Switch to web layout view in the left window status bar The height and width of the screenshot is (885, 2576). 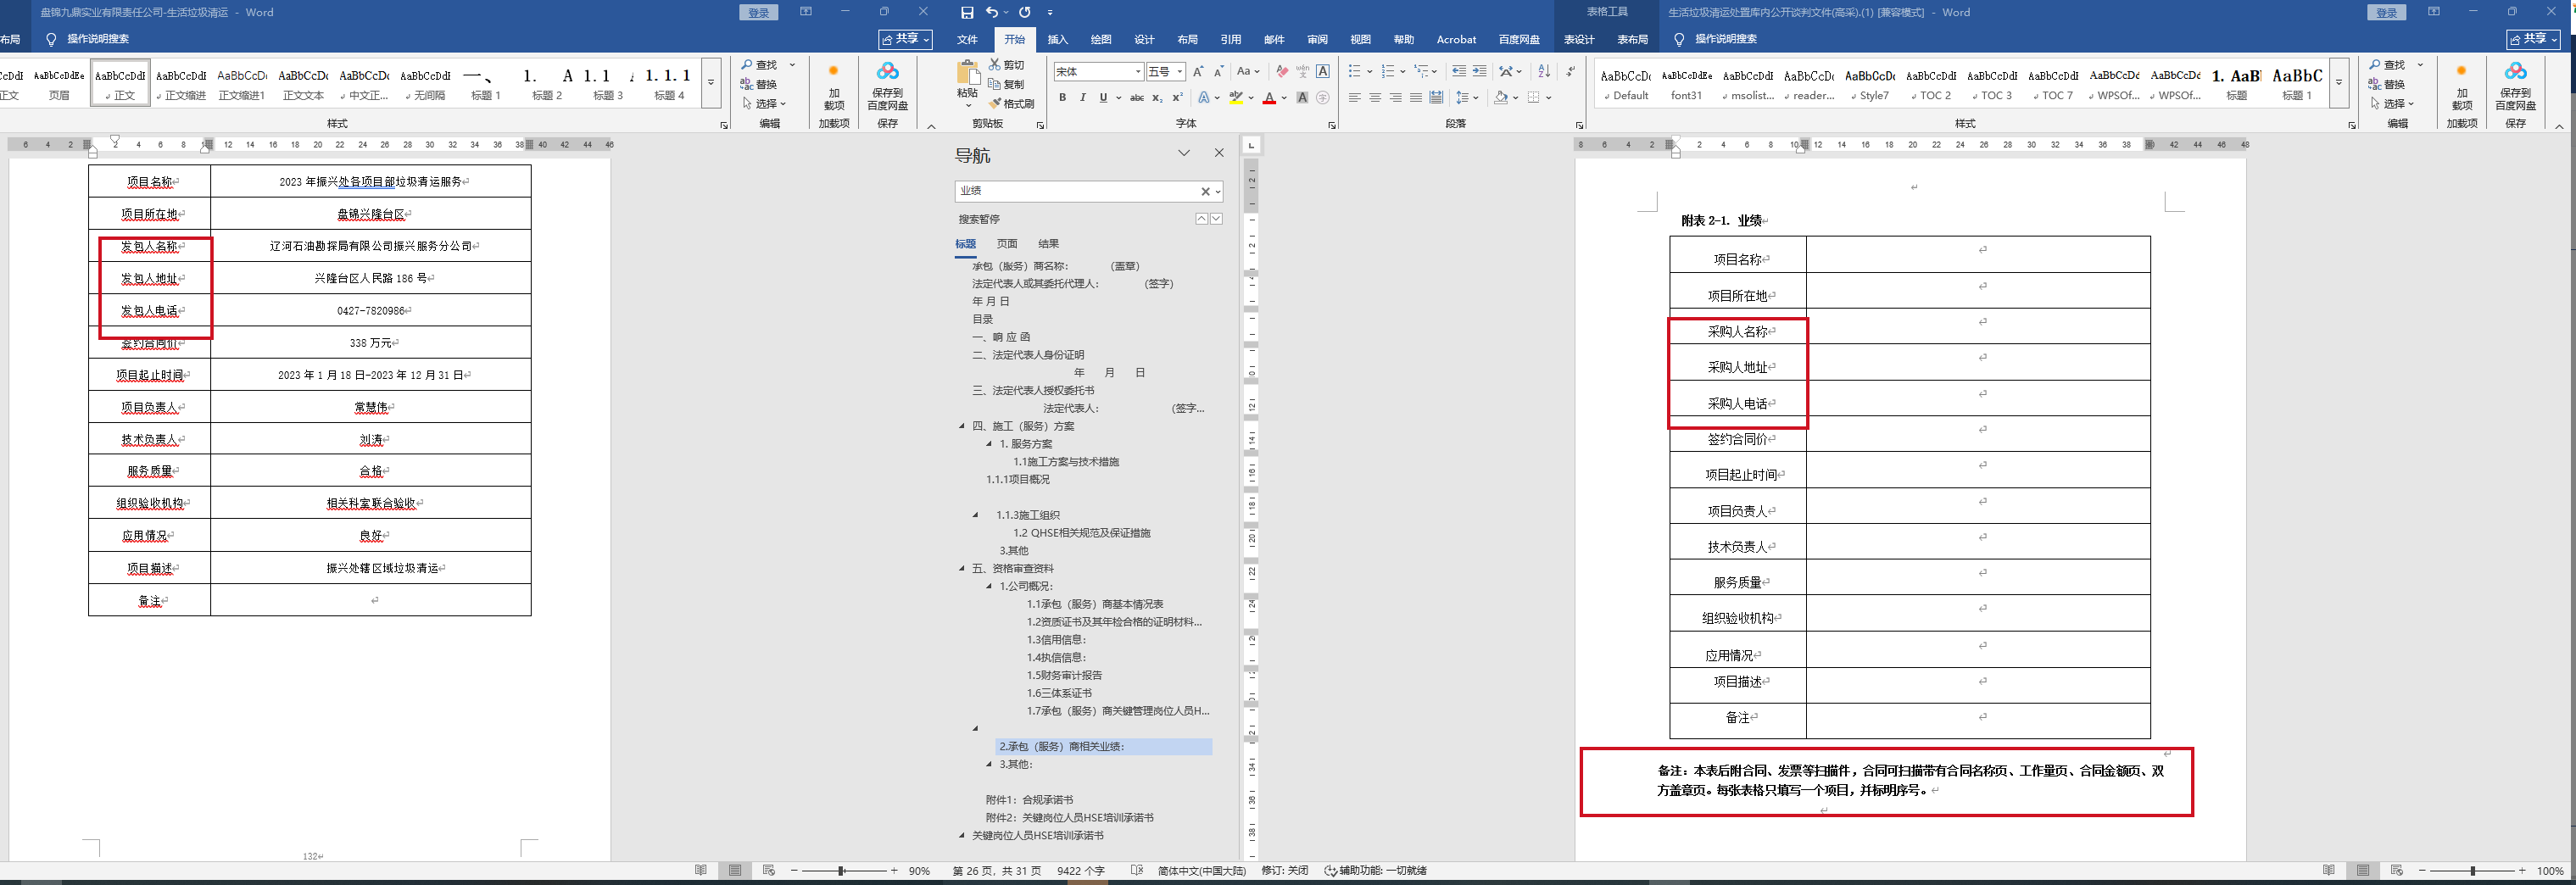click(769, 871)
